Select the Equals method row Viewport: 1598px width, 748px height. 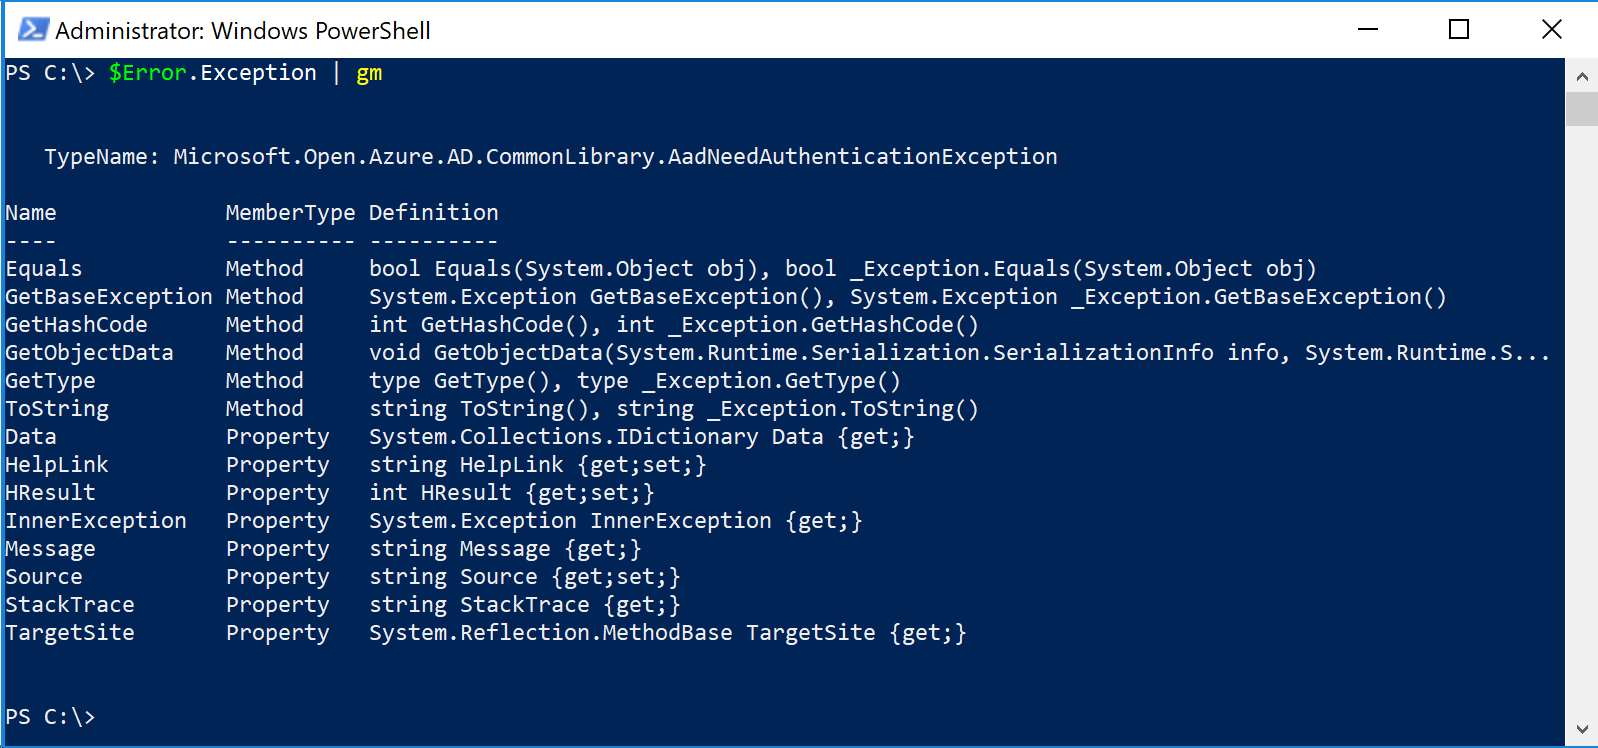click(x=43, y=268)
